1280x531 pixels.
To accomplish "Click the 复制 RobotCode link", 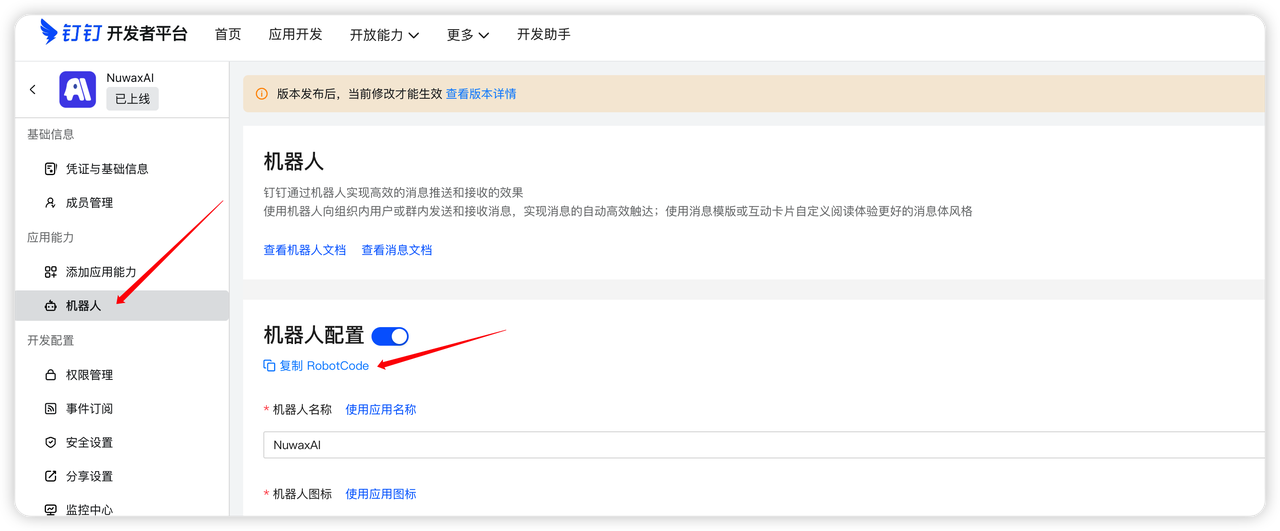I will coord(324,366).
